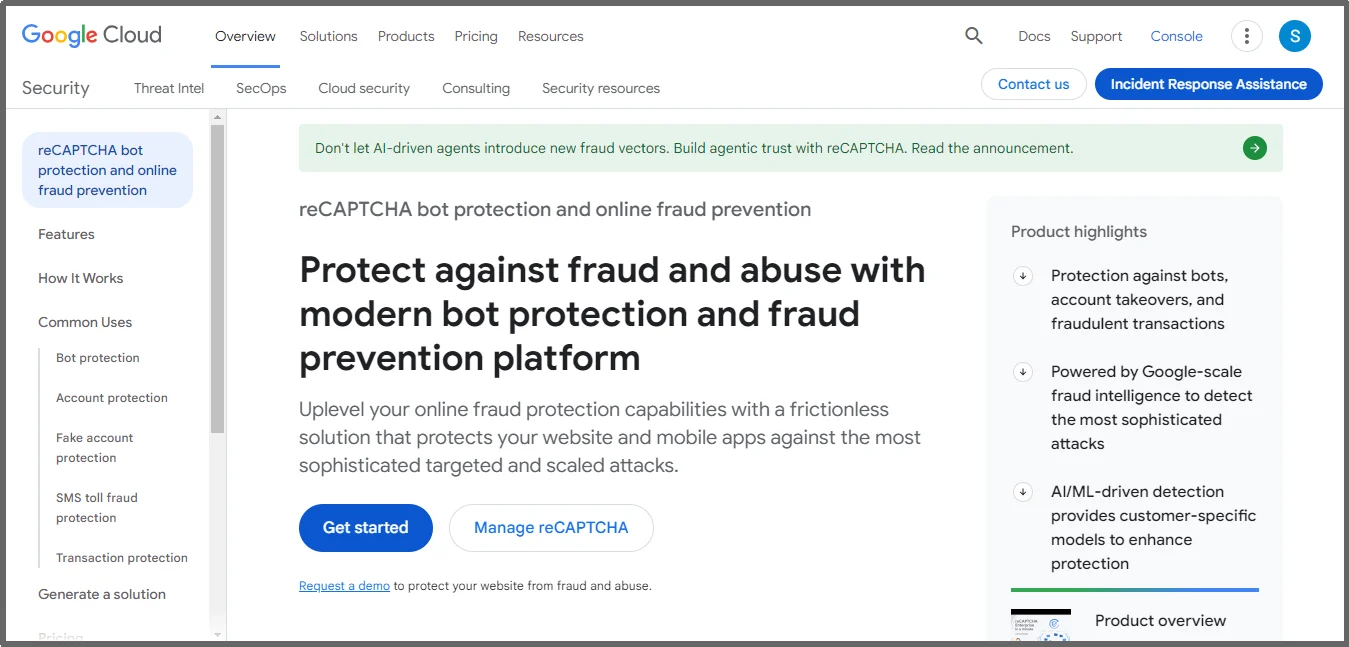Viewport: 1349px width, 647px height.
Task: Open the three-dot overflow menu
Action: (x=1246, y=36)
